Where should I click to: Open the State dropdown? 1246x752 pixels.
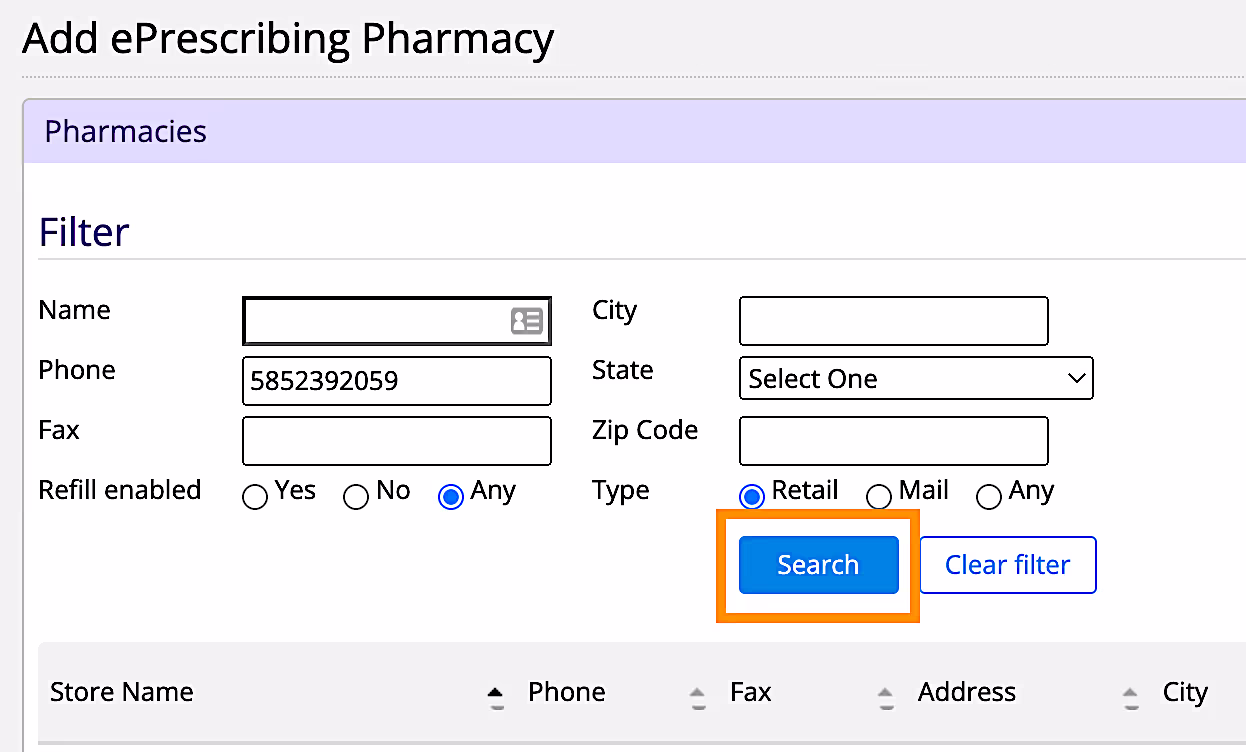[x=916, y=379]
